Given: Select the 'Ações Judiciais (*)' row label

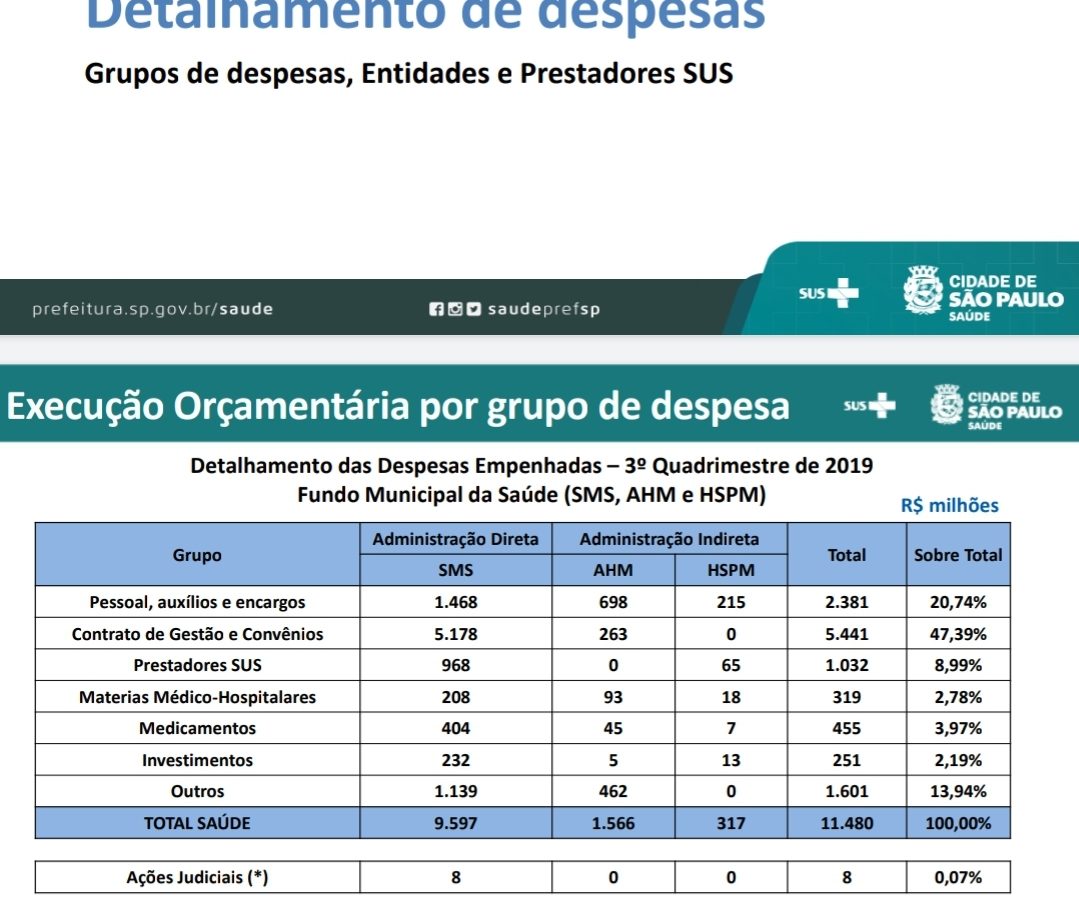Looking at the screenshot, I should pyautogui.click(x=197, y=877).
